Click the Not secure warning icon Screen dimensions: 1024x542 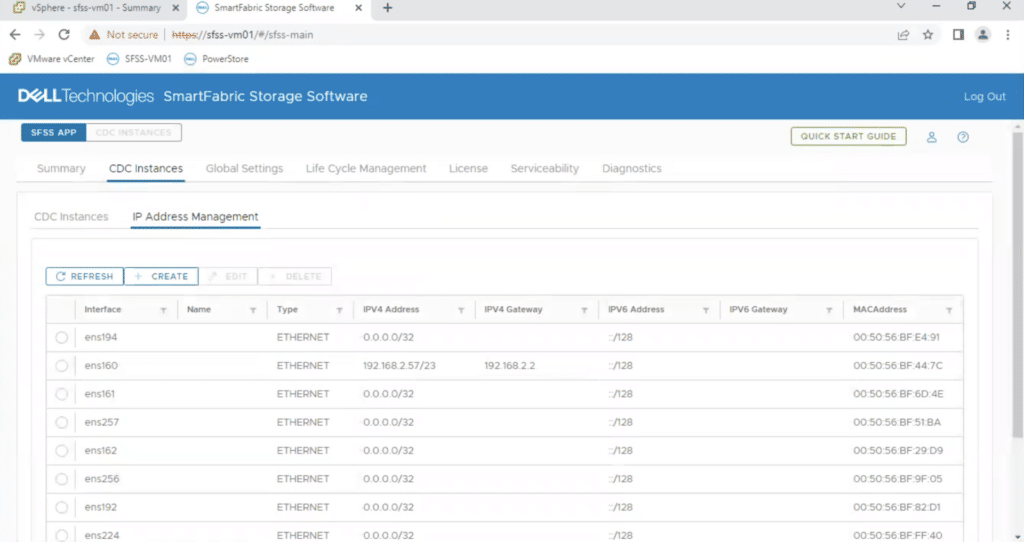coord(95,35)
